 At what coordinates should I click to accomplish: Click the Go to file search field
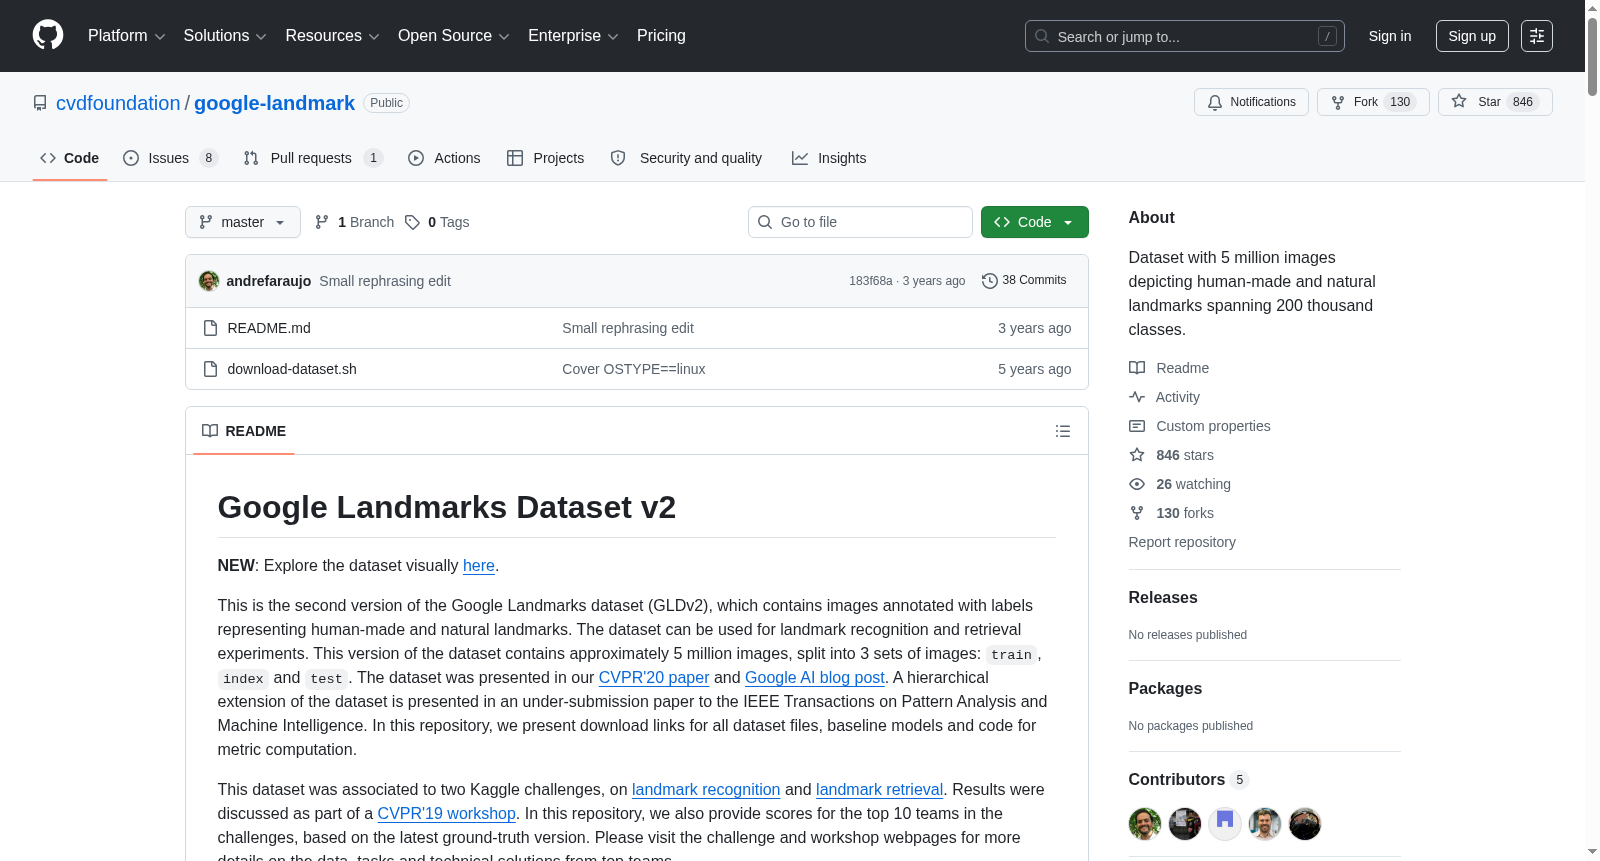click(x=860, y=222)
